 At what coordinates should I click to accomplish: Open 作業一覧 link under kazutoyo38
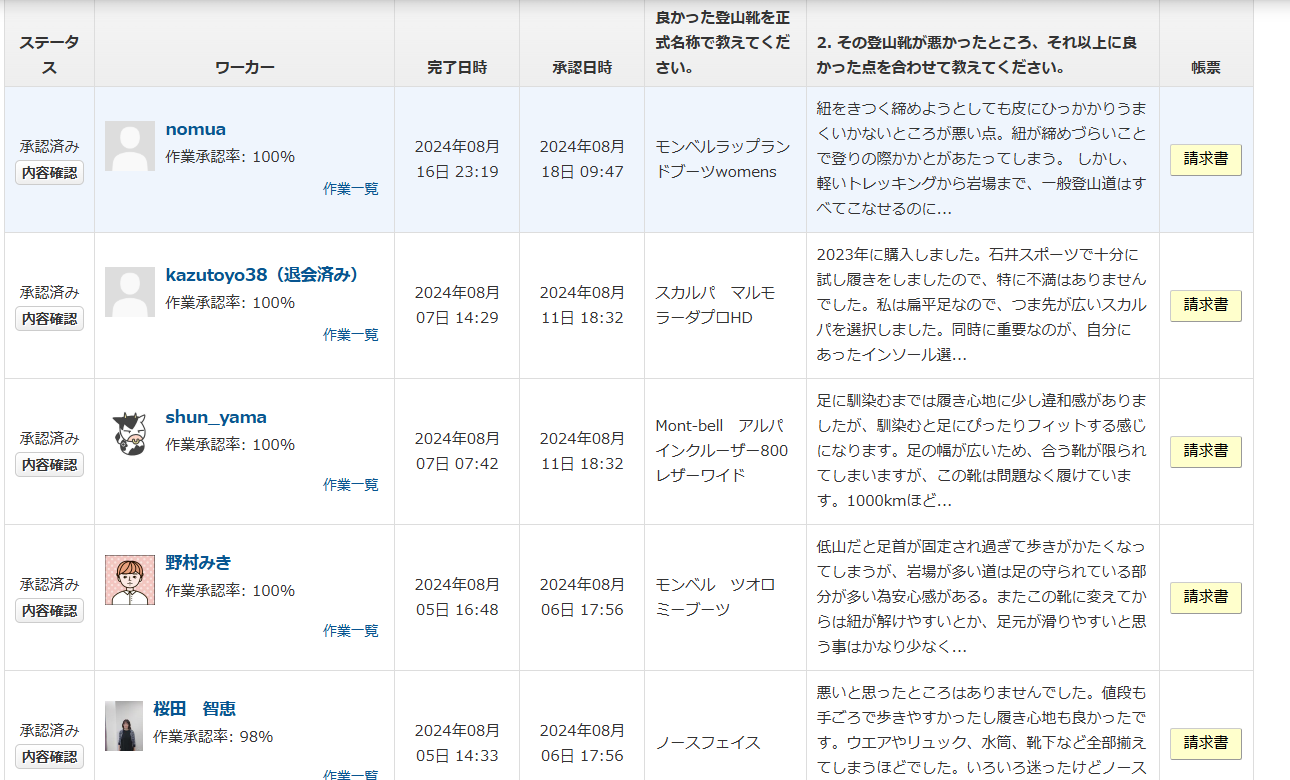(351, 335)
